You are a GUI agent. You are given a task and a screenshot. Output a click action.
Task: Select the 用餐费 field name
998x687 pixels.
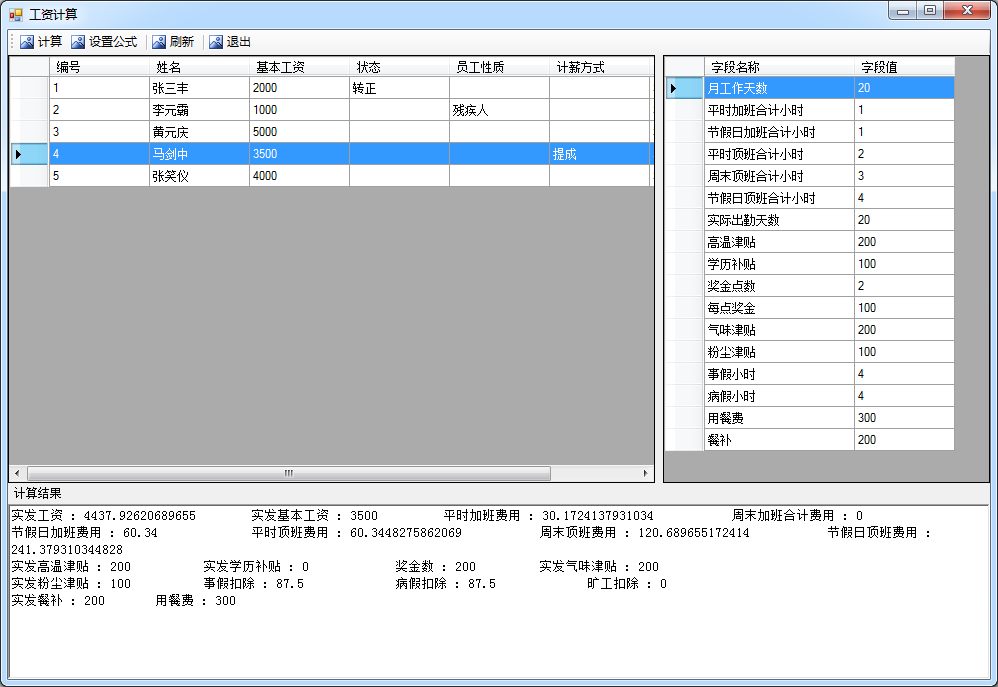779,418
